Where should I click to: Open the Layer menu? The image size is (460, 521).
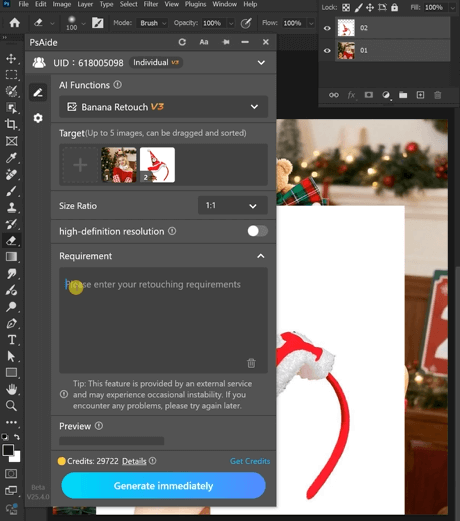point(85,4)
